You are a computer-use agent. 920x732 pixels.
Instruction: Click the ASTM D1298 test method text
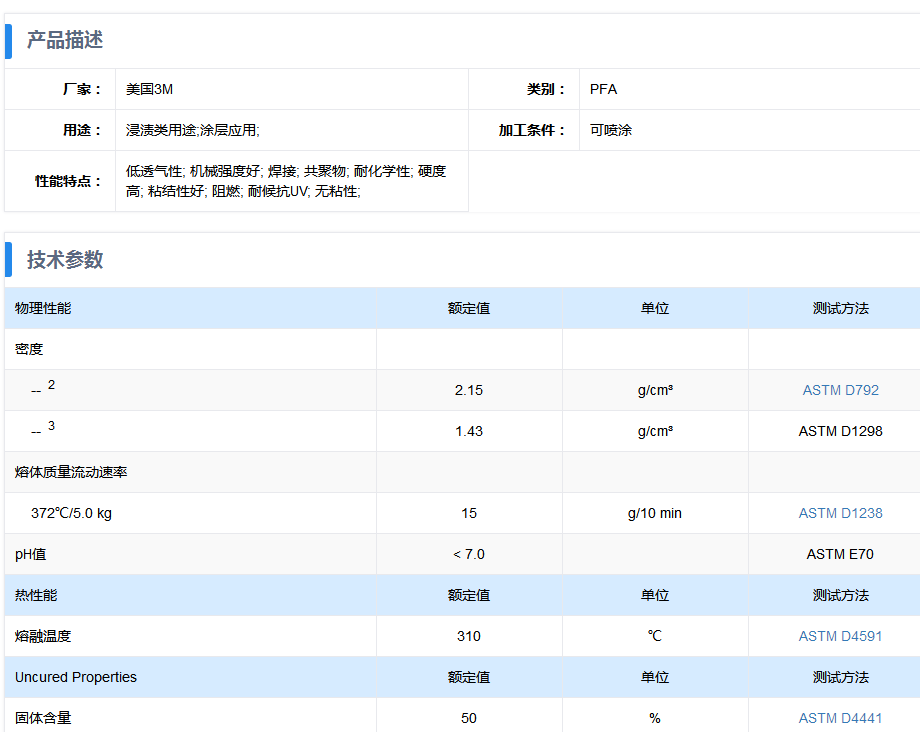click(x=840, y=431)
